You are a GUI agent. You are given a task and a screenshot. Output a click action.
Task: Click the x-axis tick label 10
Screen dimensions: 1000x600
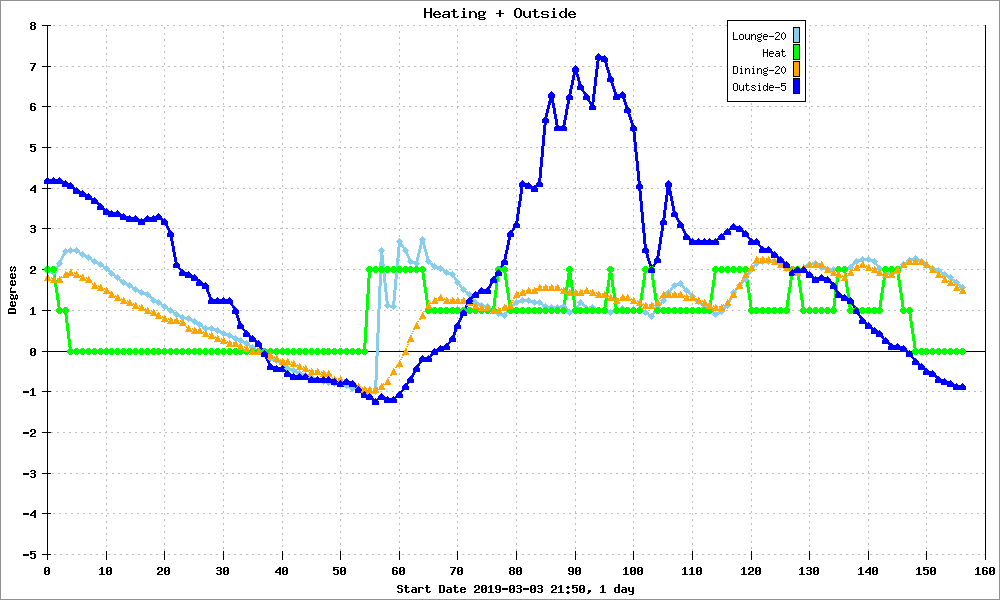coord(105,571)
